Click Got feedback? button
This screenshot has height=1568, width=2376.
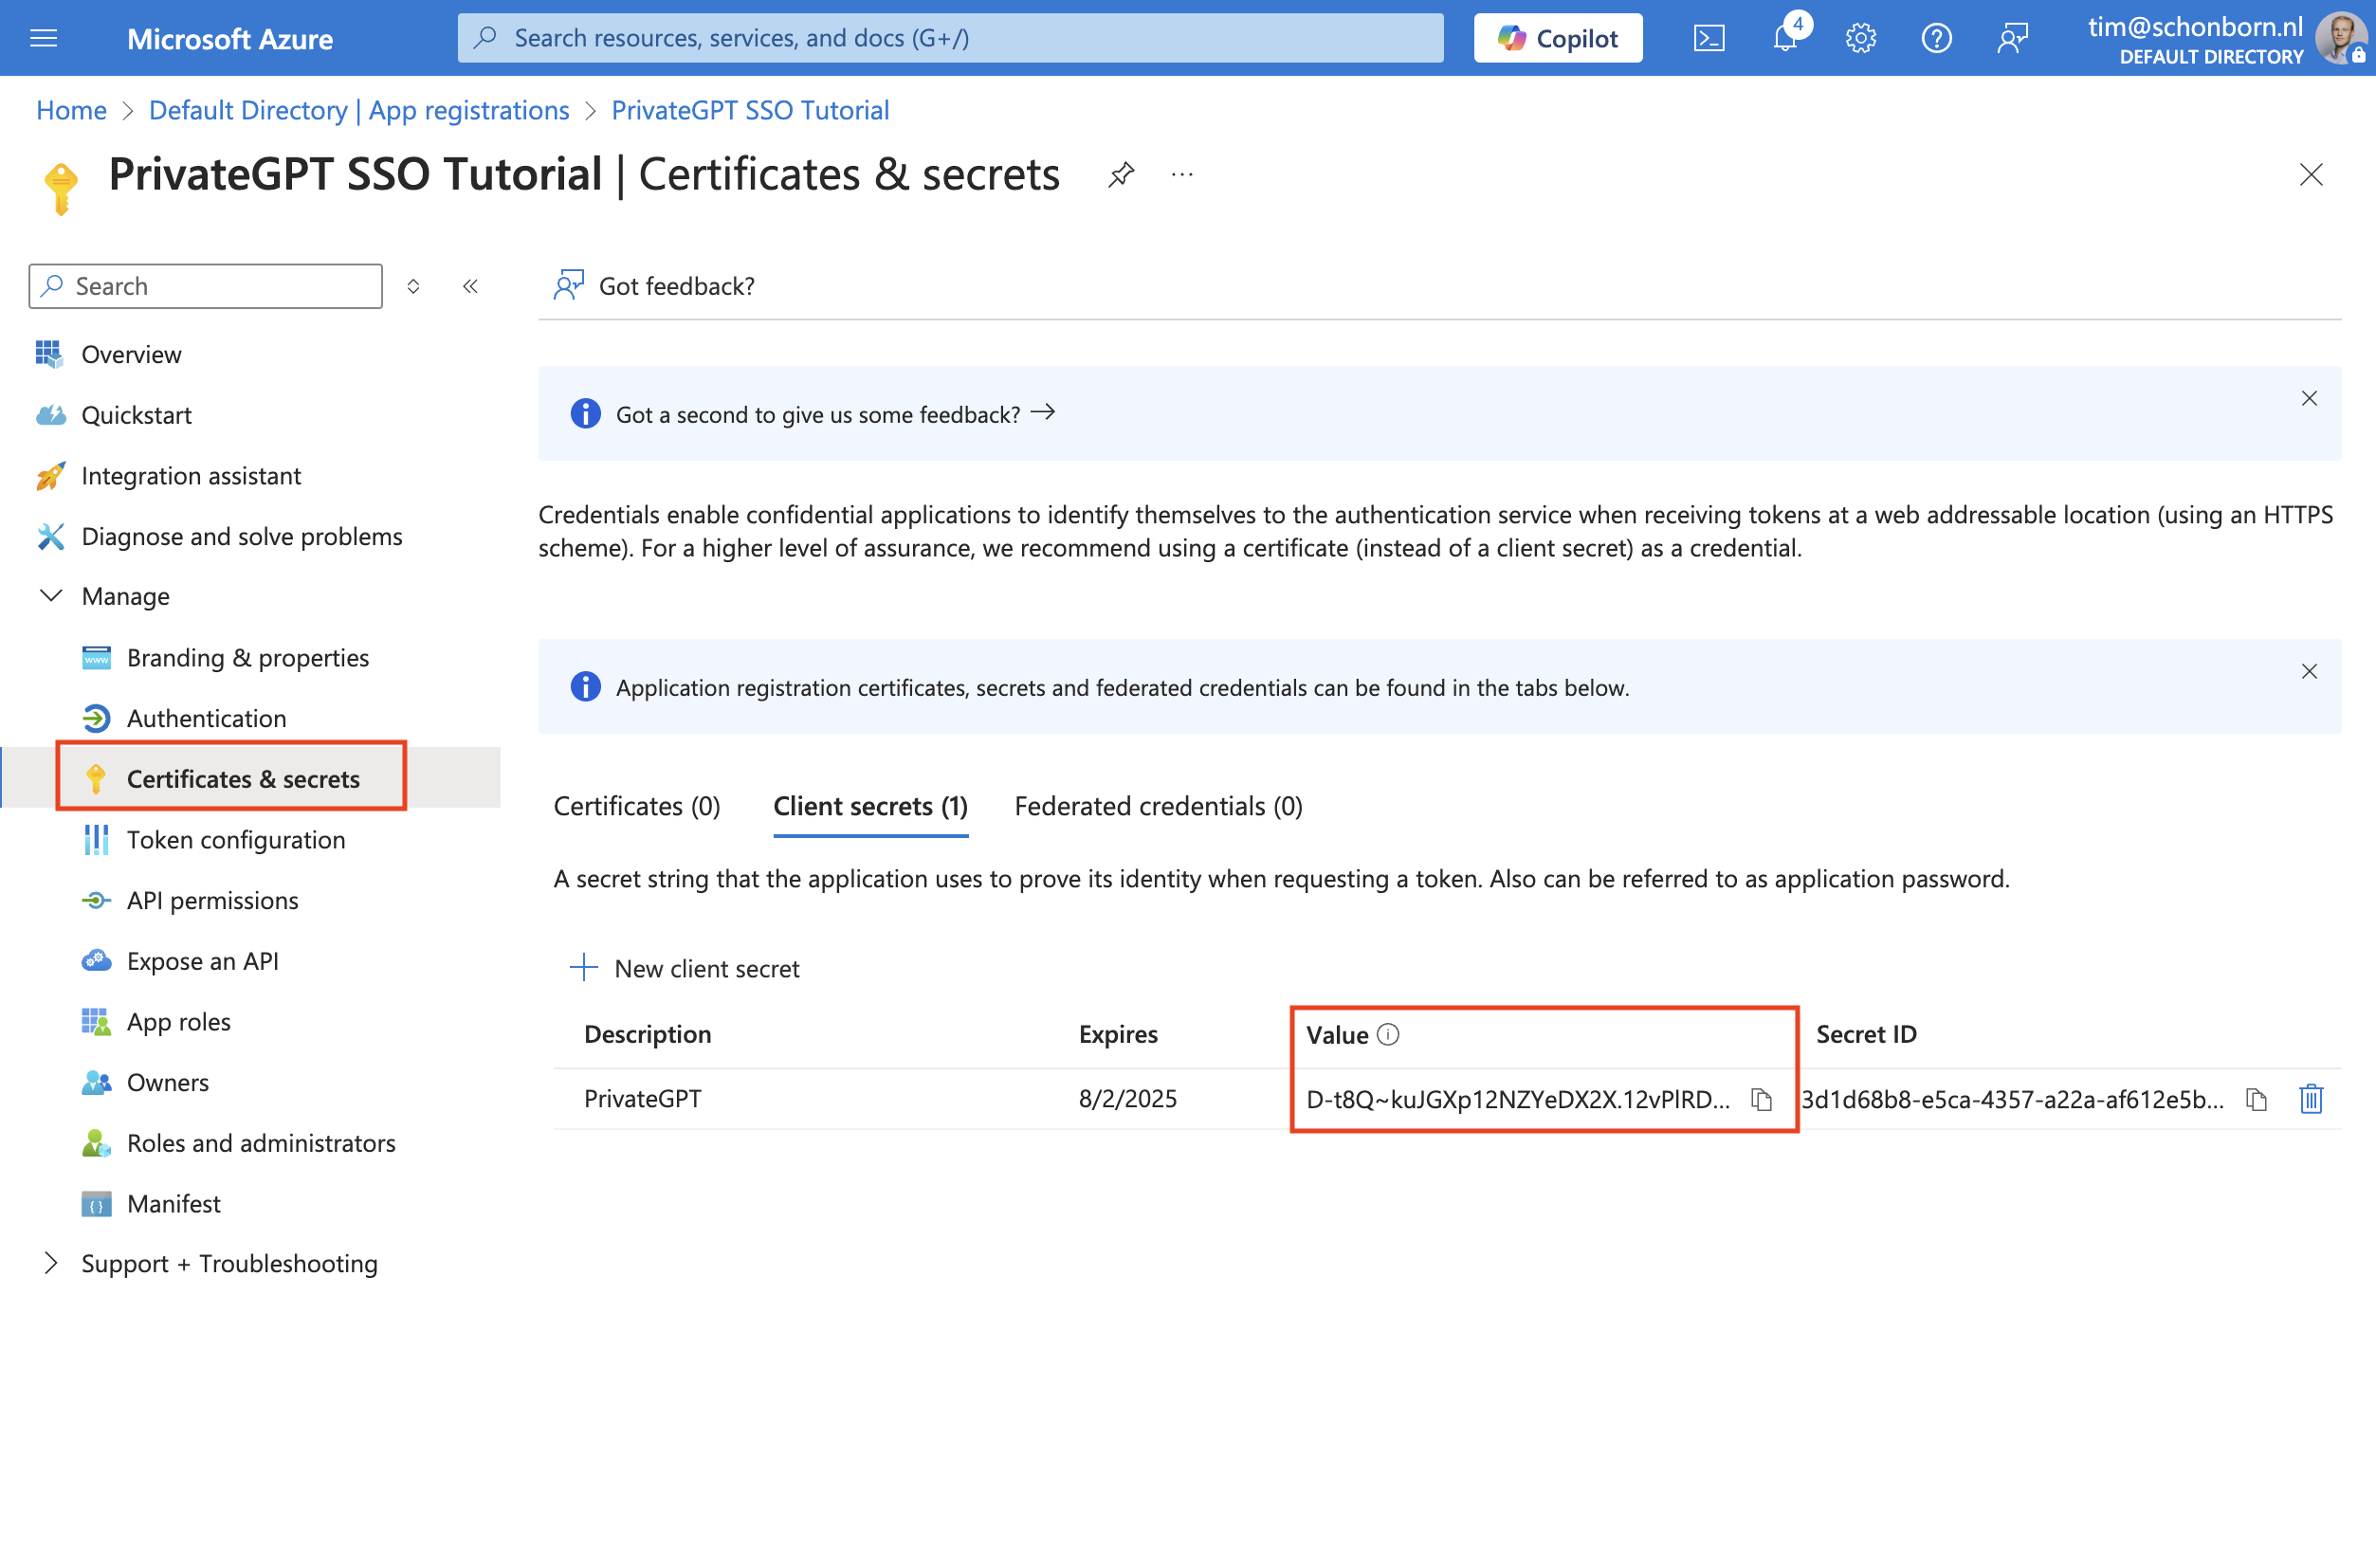coord(655,286)
